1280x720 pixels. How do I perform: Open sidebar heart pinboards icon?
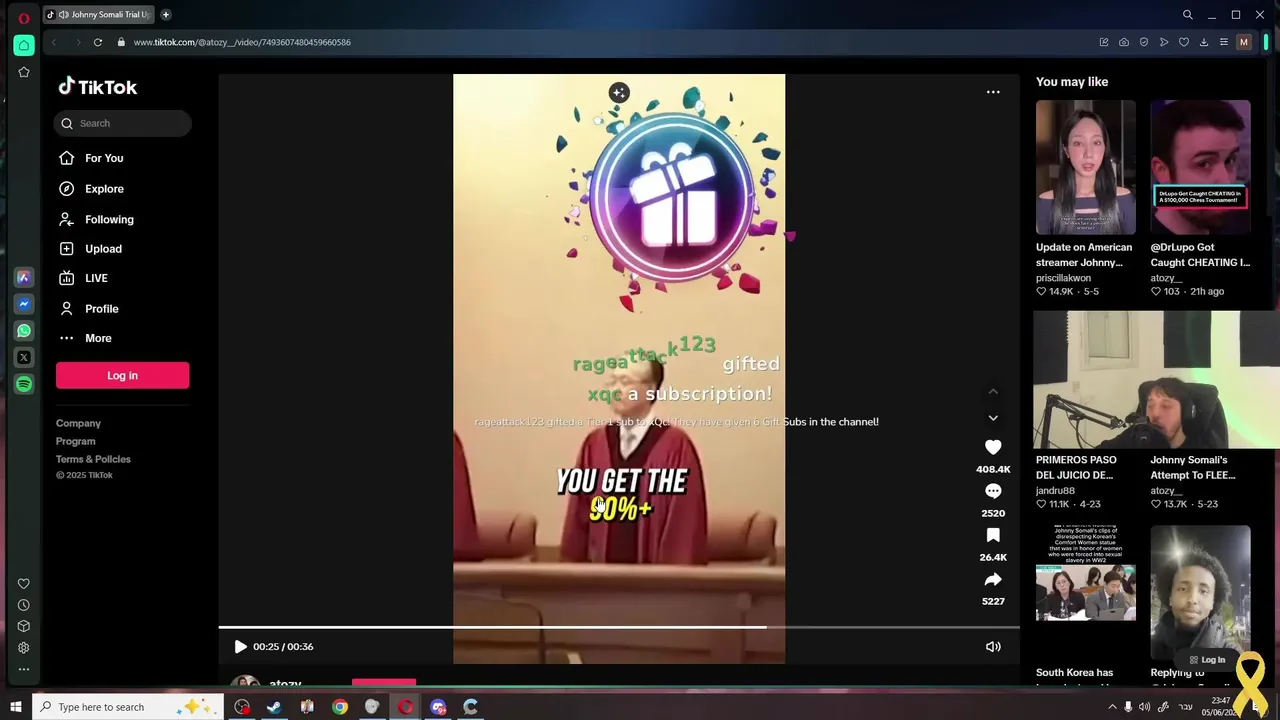coord(24,584)
